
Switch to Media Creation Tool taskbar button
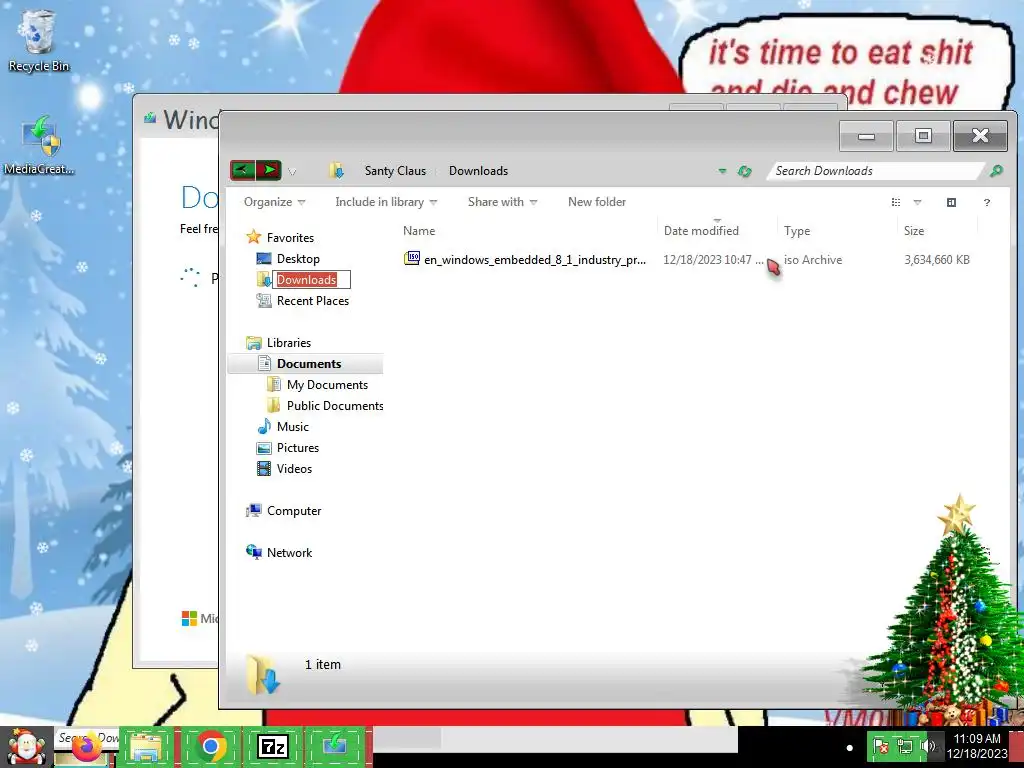coord(334,746)
